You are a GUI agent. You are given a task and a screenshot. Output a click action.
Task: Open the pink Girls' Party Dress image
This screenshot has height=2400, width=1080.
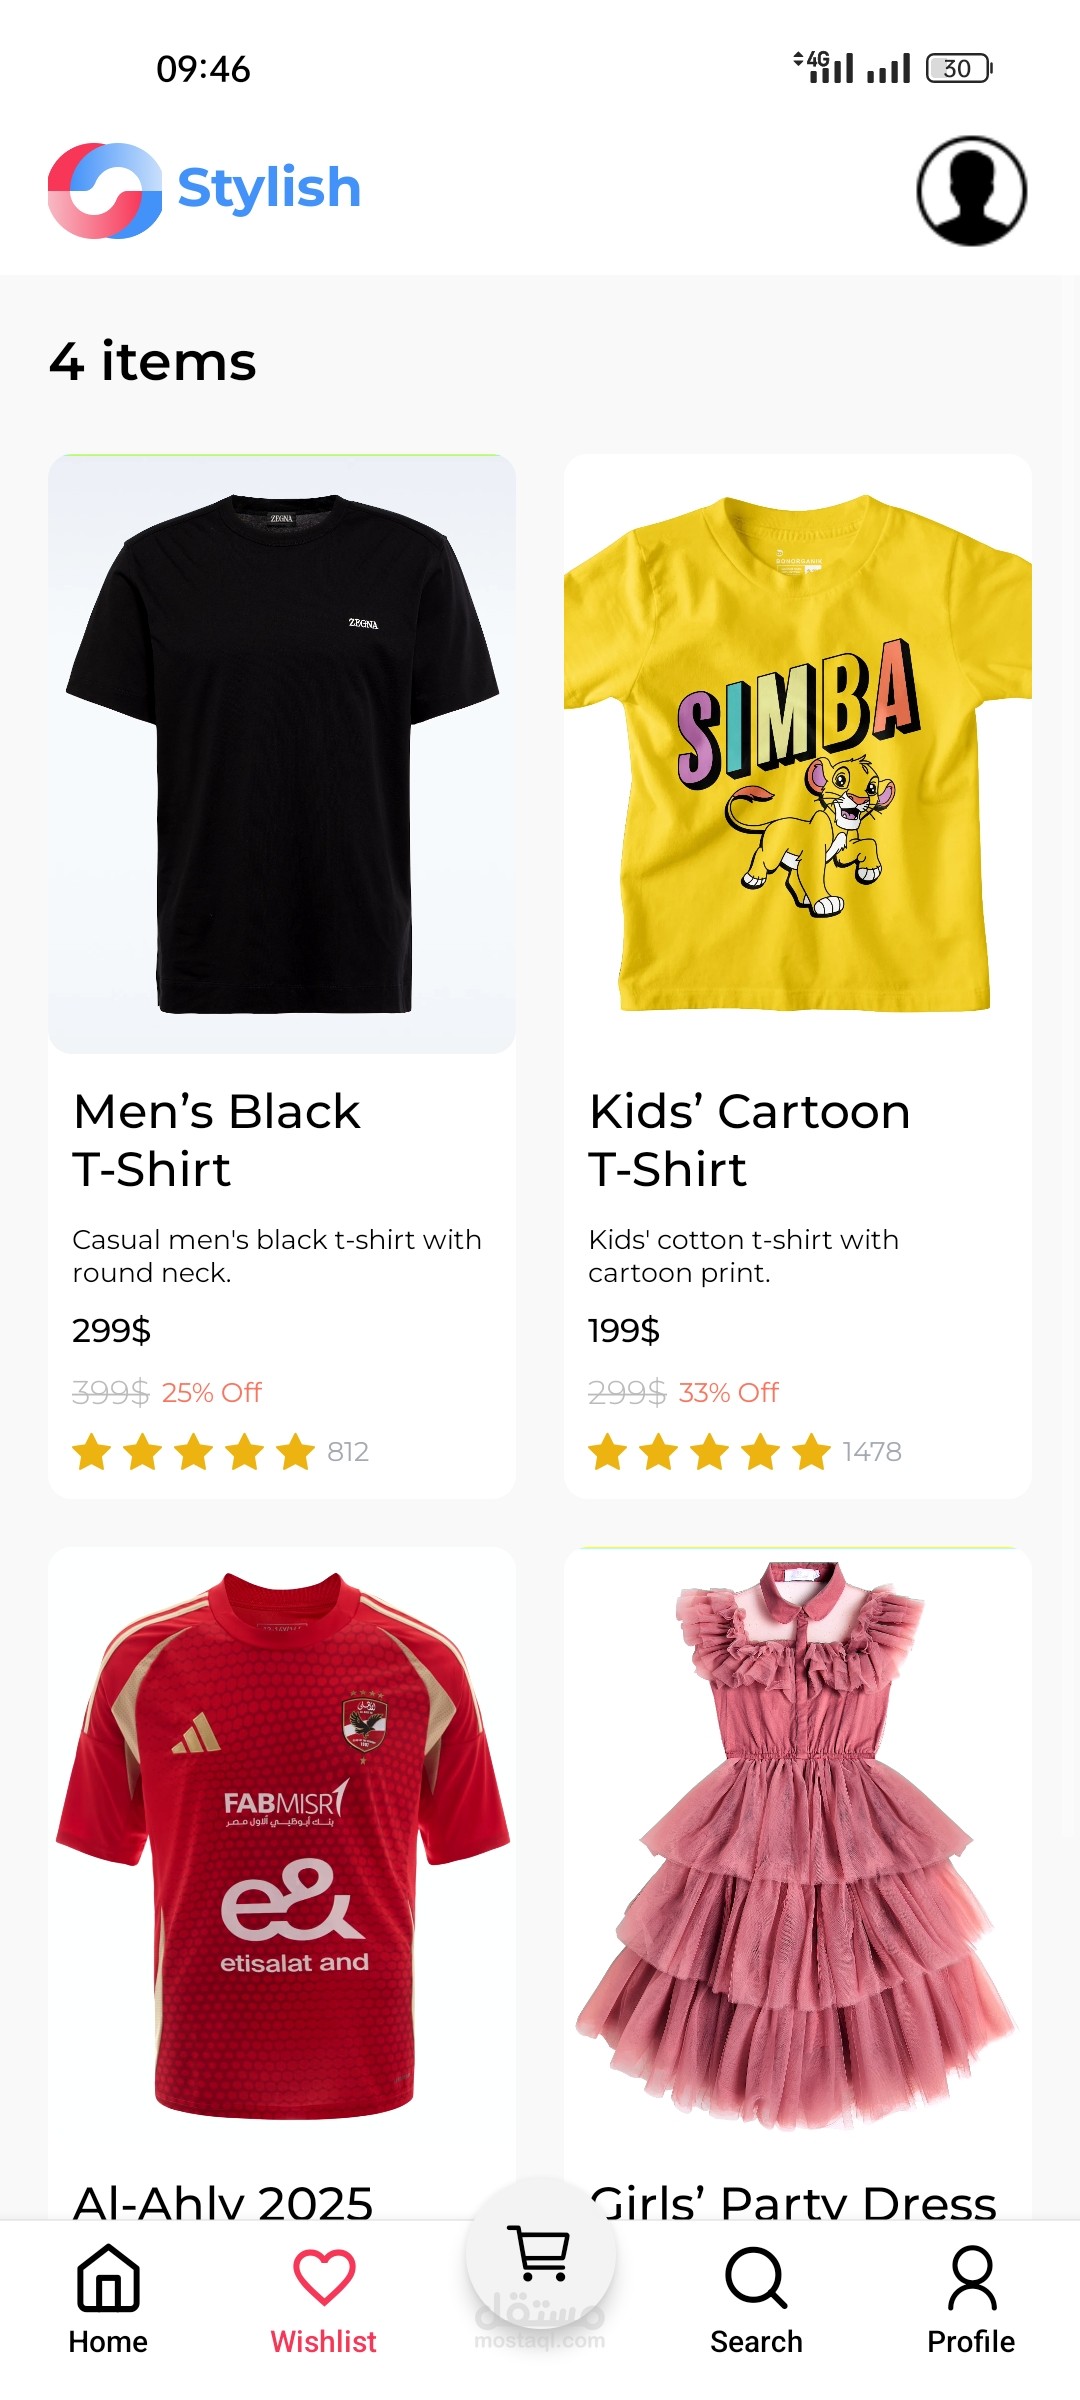pos(797,1845)
